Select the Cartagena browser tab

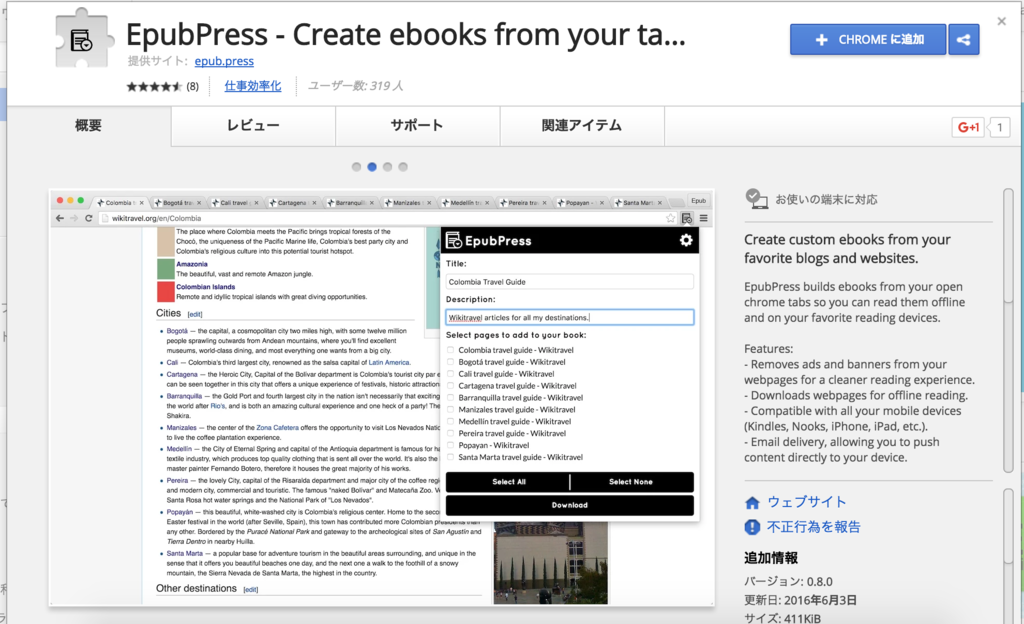click(292, 202)
